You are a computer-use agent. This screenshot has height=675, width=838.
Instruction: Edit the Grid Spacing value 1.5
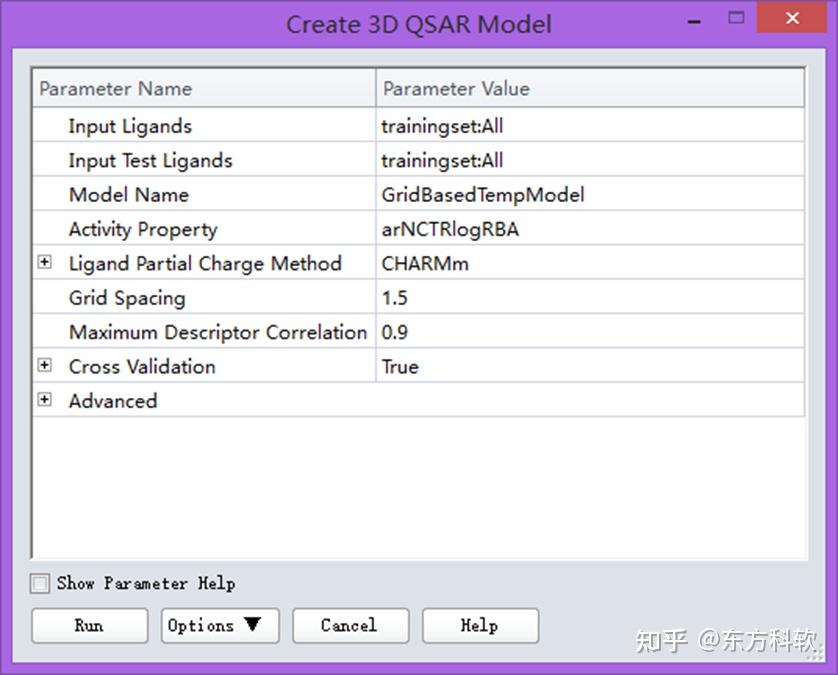point(590,297)
